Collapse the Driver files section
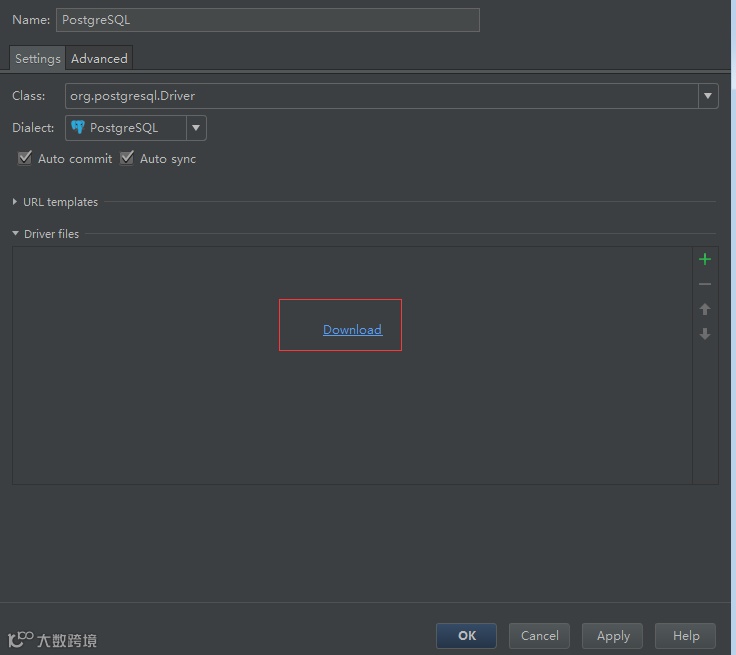 click(15, 233)
